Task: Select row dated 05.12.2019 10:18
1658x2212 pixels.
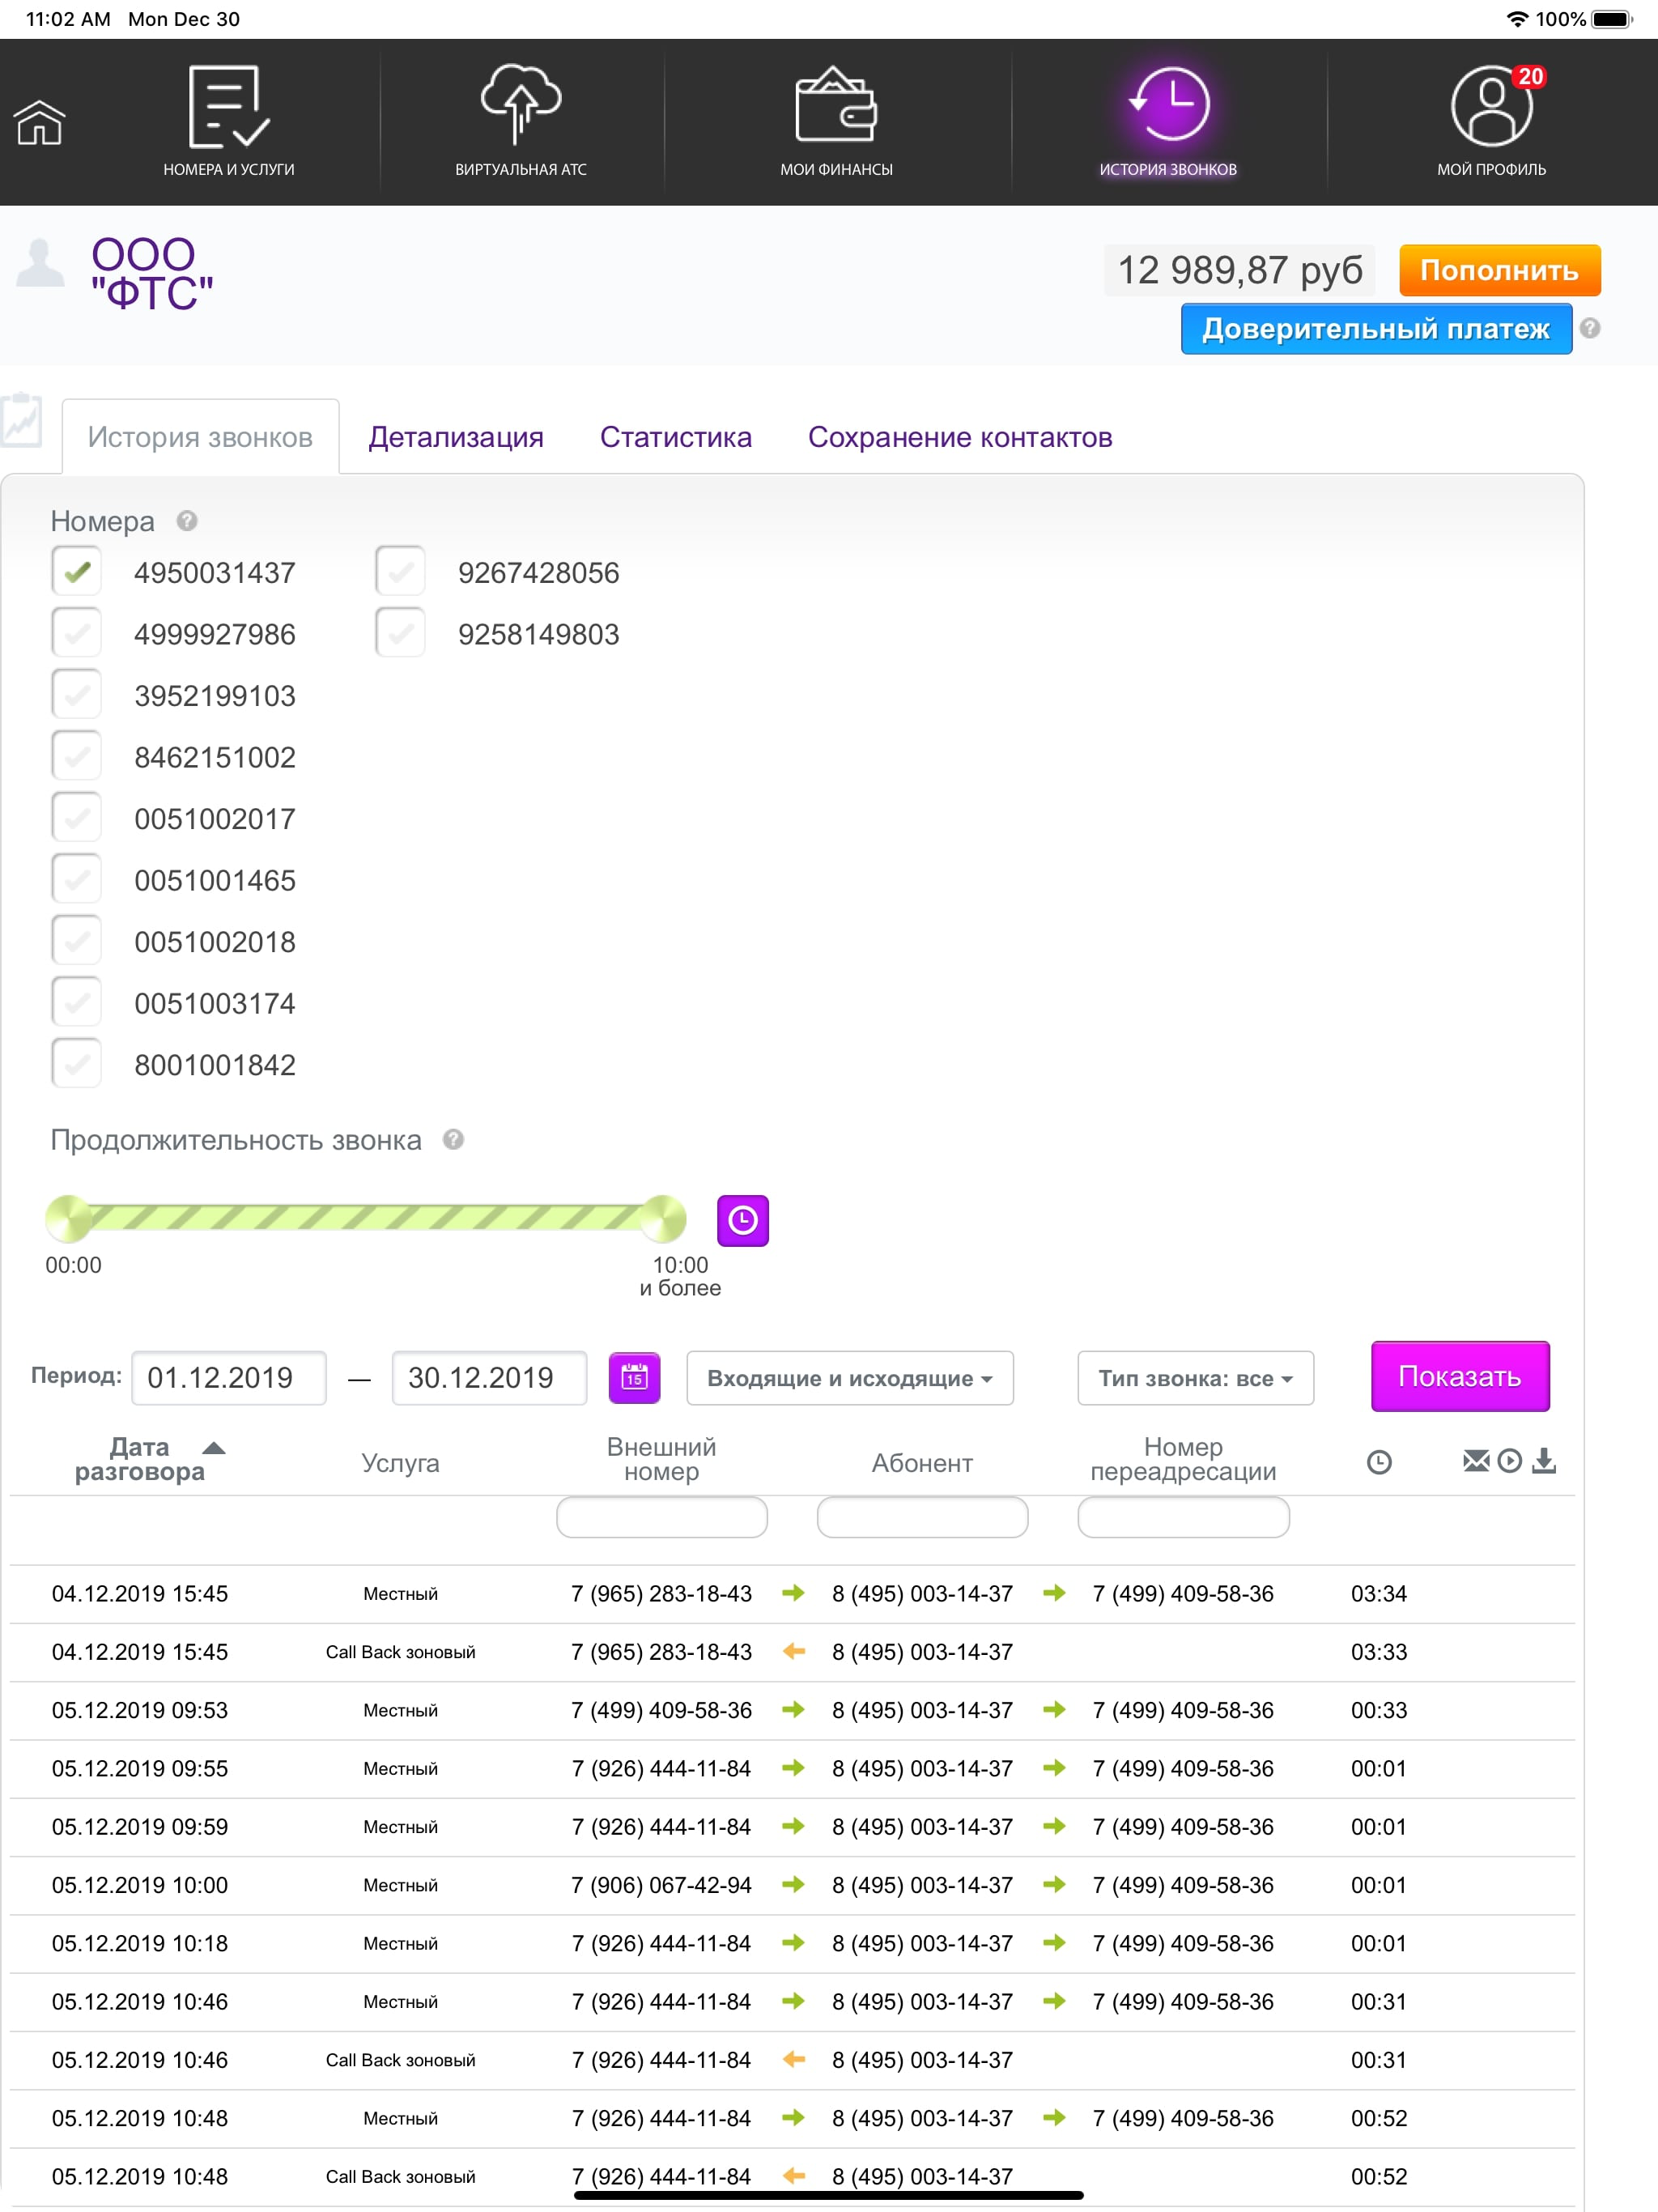Action: point(792,1944)
